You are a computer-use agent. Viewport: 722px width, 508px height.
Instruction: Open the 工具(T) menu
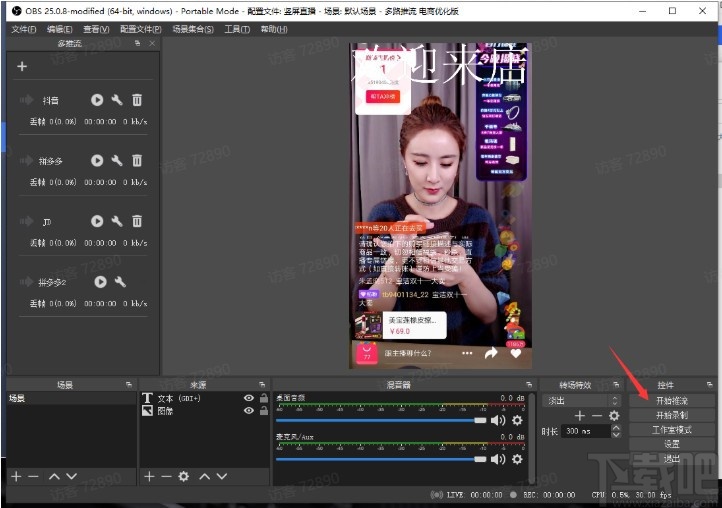coord(237,29)
